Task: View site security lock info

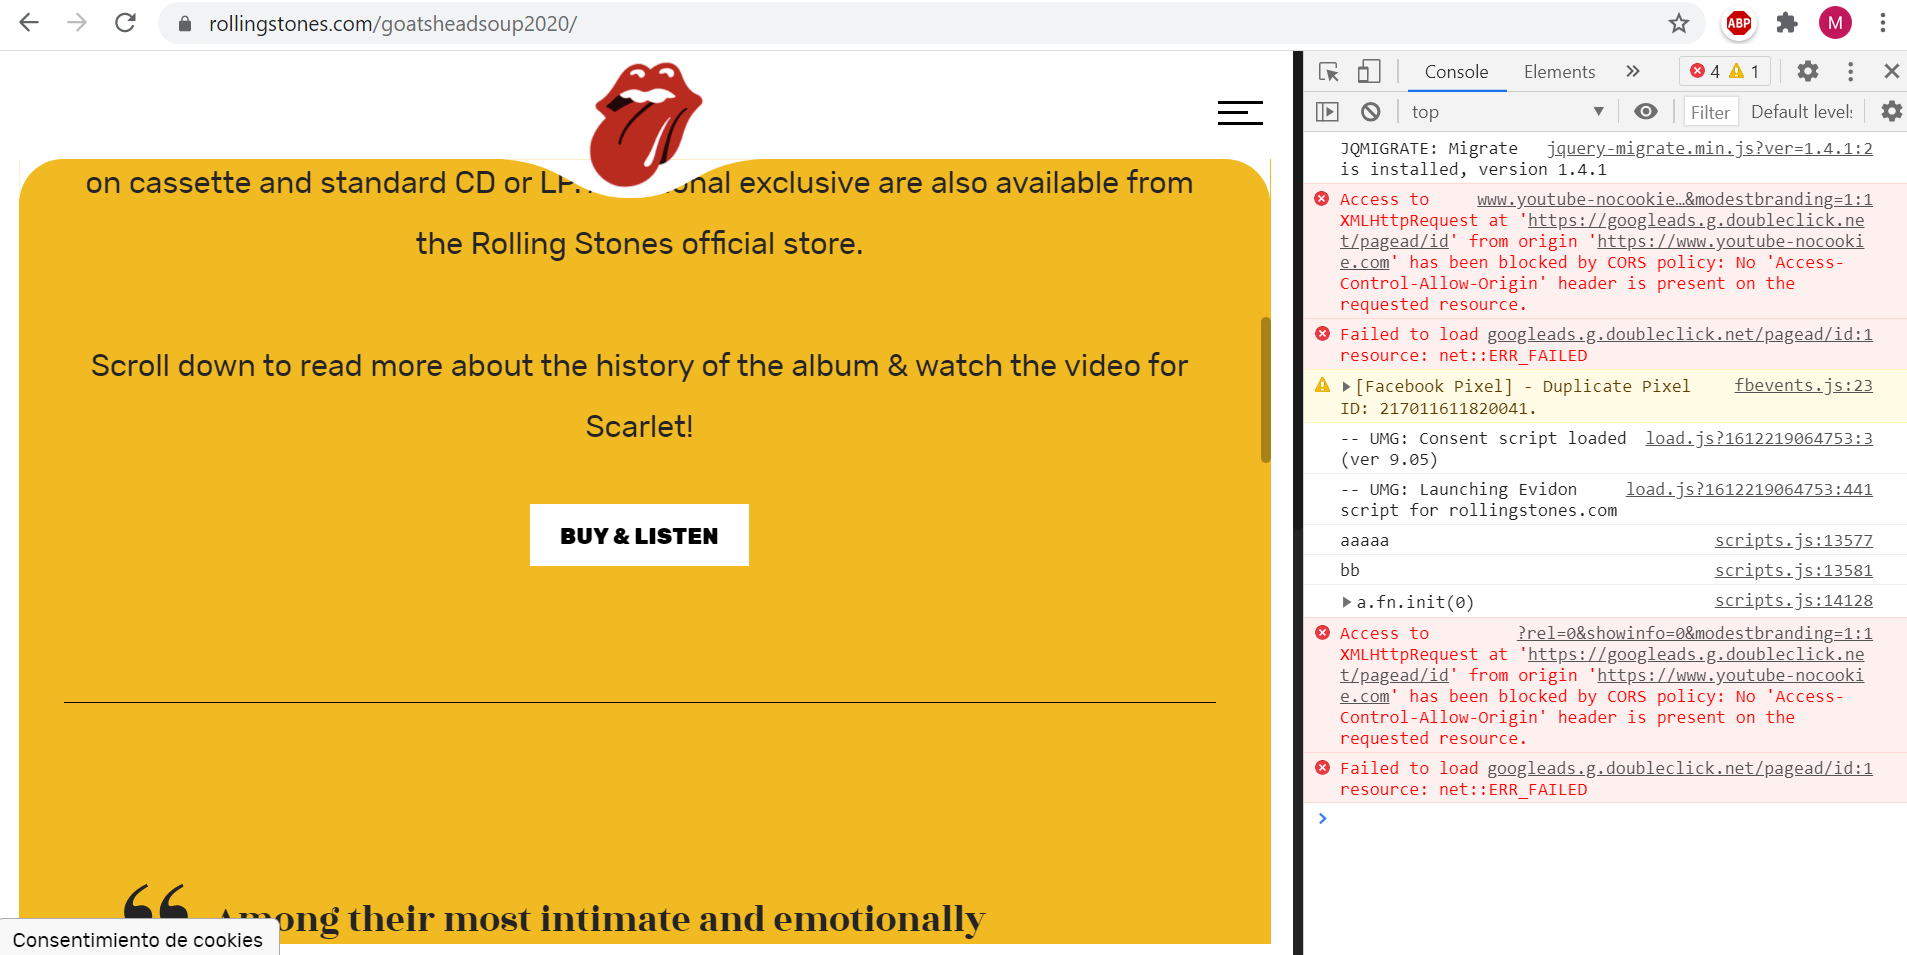Action: coord(185,24)
